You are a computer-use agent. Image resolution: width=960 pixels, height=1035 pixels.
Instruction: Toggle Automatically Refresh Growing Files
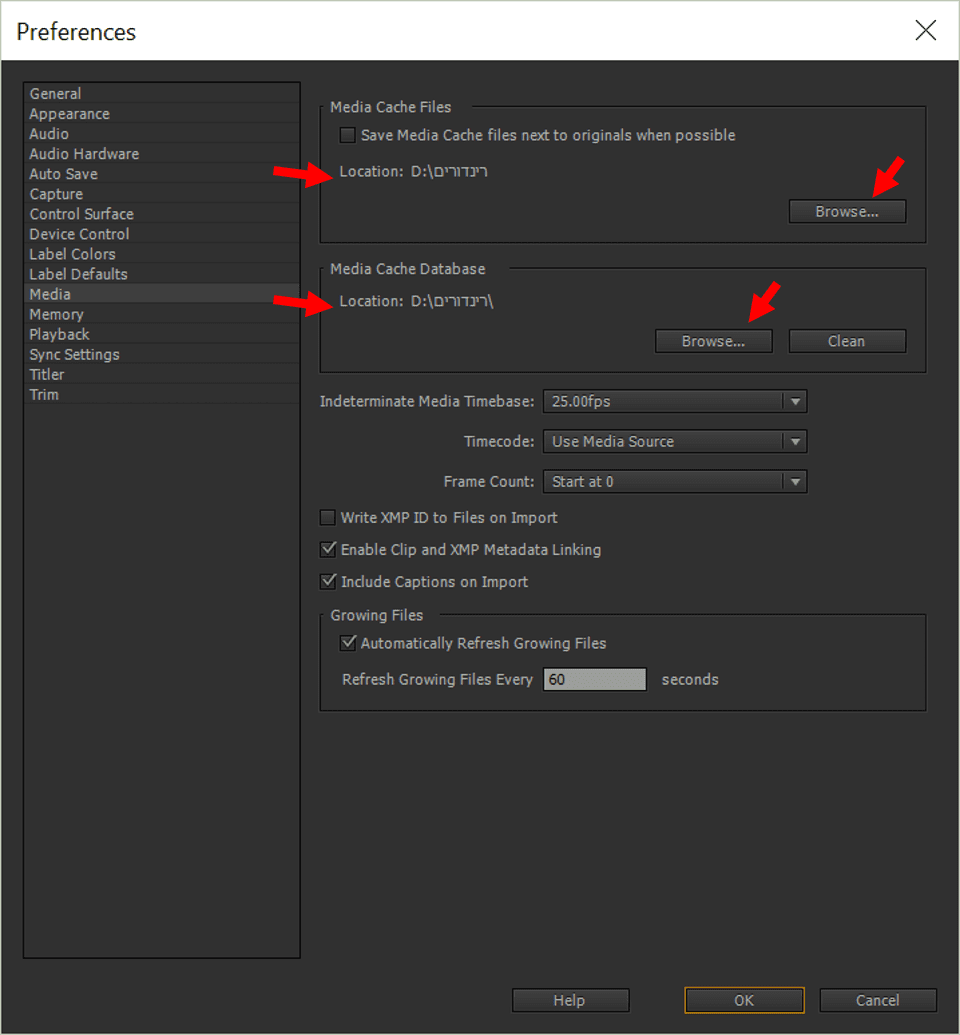coord(347,643)
